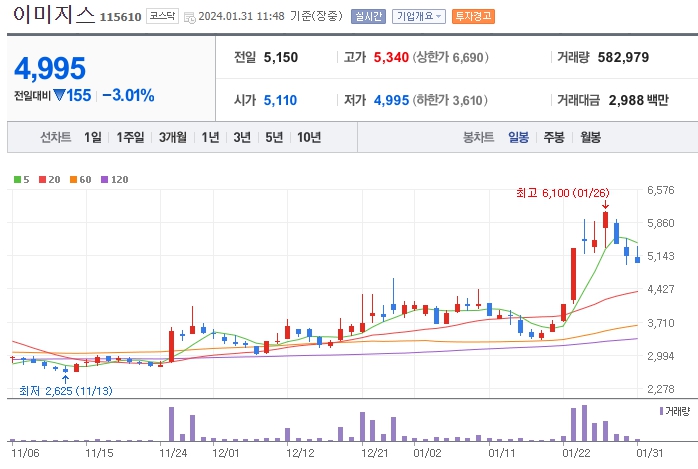The height and width of the screenshot is (469, 698).
Task: Click the 시가 value 5,110
Action: tap(280, 100)
